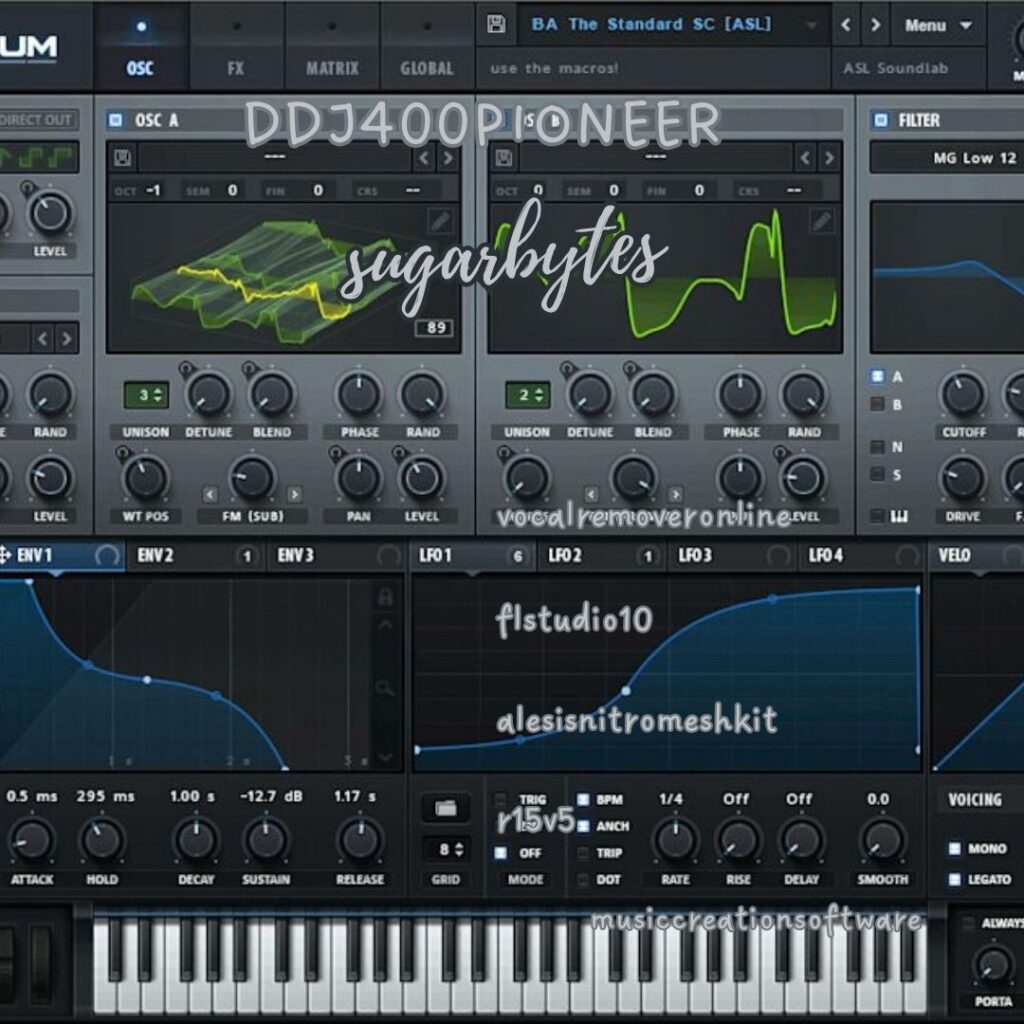The width and height of the screenshot is (1024, 1024).
Task: Toggle filter routing N checkbox
Action: pyautogui.click(x=878, y=447)
